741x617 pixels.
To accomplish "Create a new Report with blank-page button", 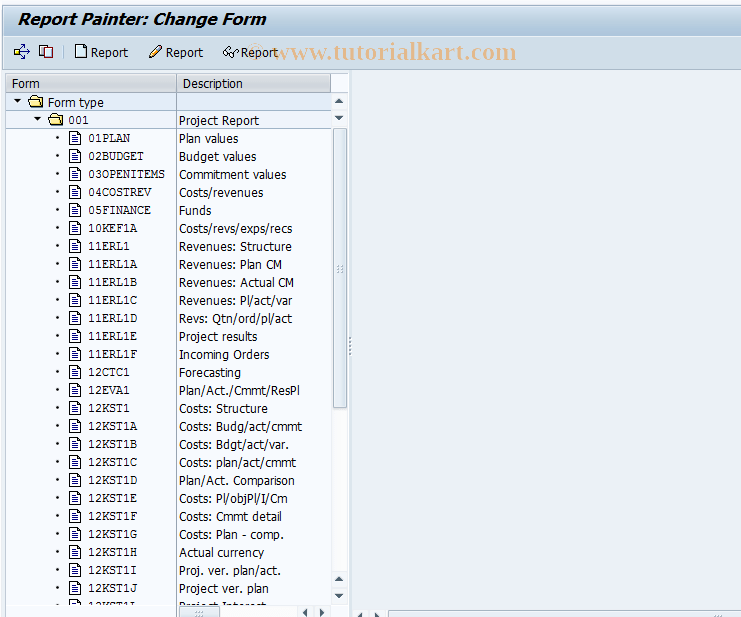I will pyautogui.click(x=101, y=52).
